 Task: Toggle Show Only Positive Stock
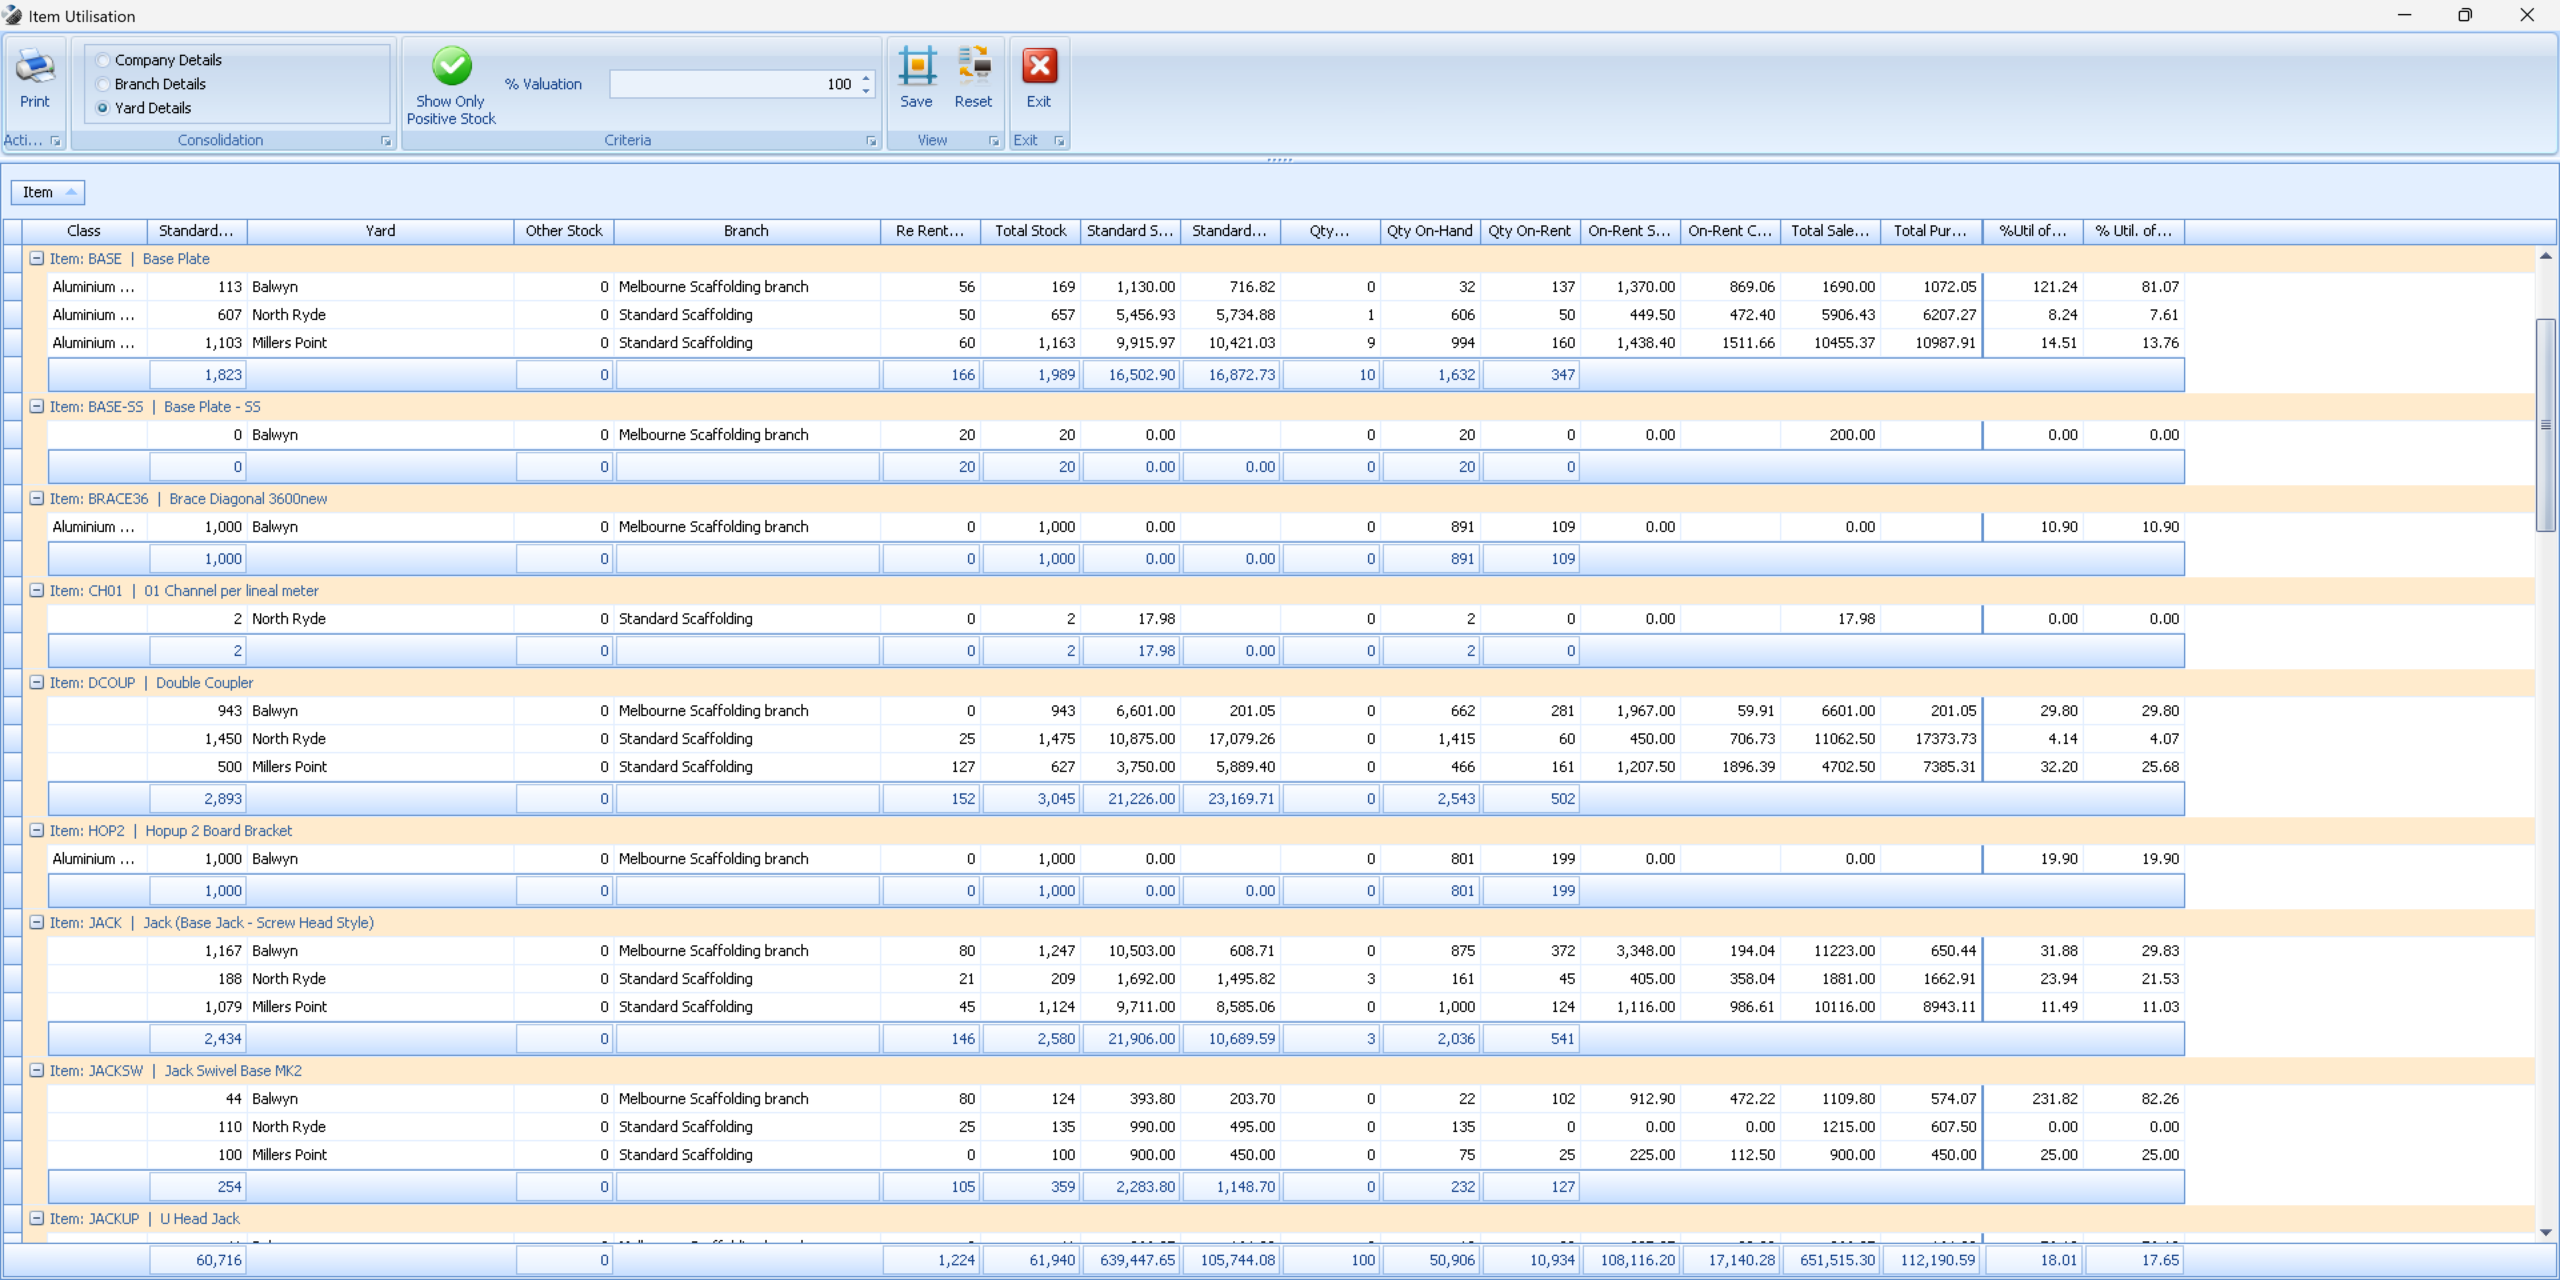tap(451, 68)
